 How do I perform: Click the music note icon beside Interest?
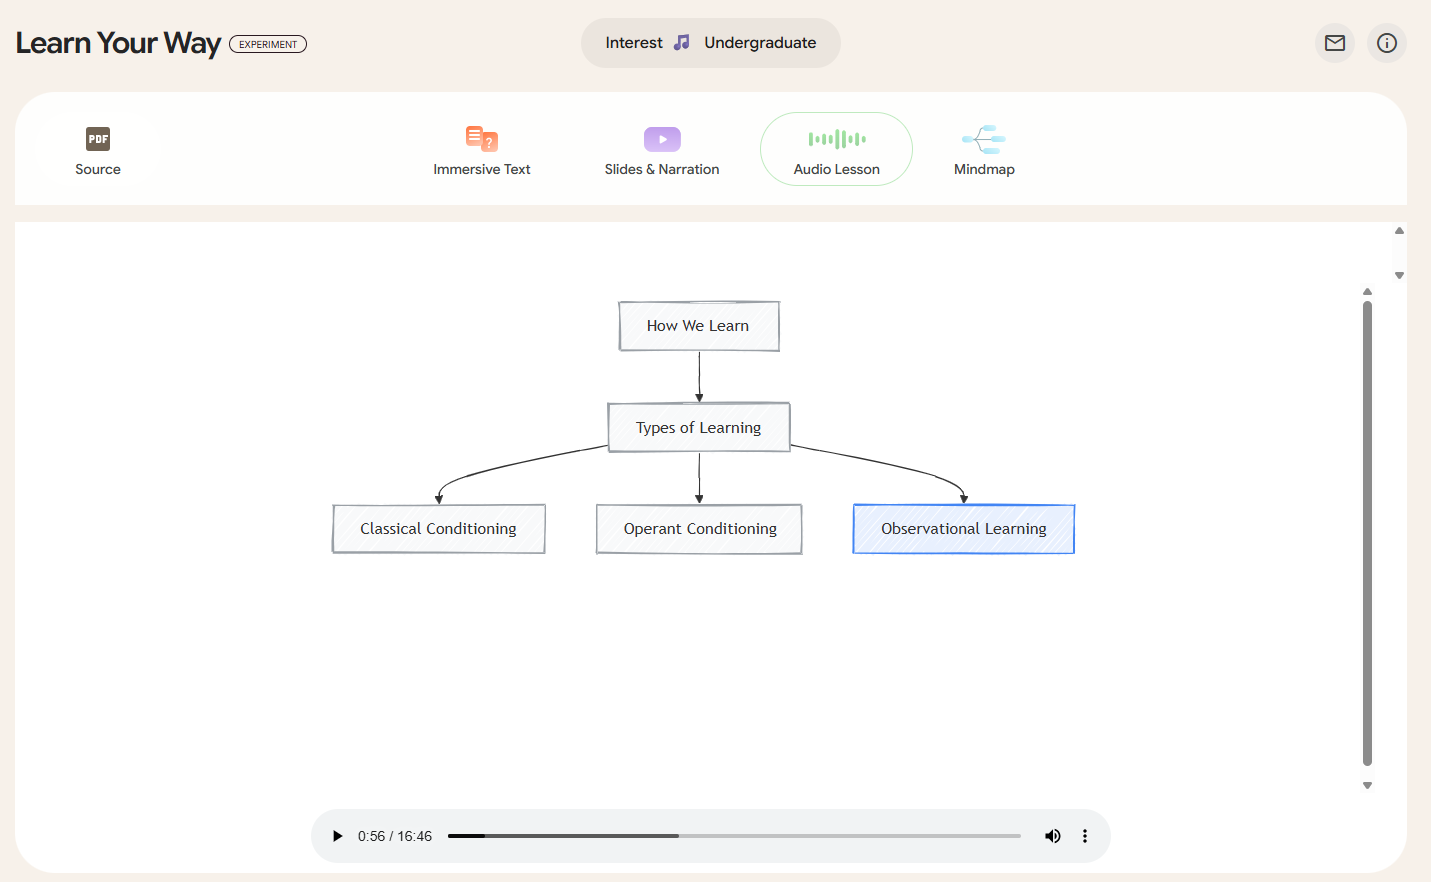pos(683,42)
